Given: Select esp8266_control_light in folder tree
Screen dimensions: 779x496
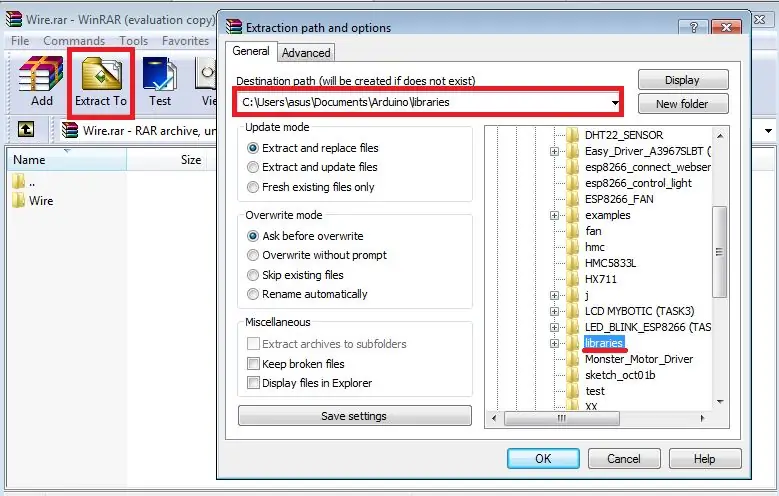Looking at the screenshot, I should tap(638, 183).
